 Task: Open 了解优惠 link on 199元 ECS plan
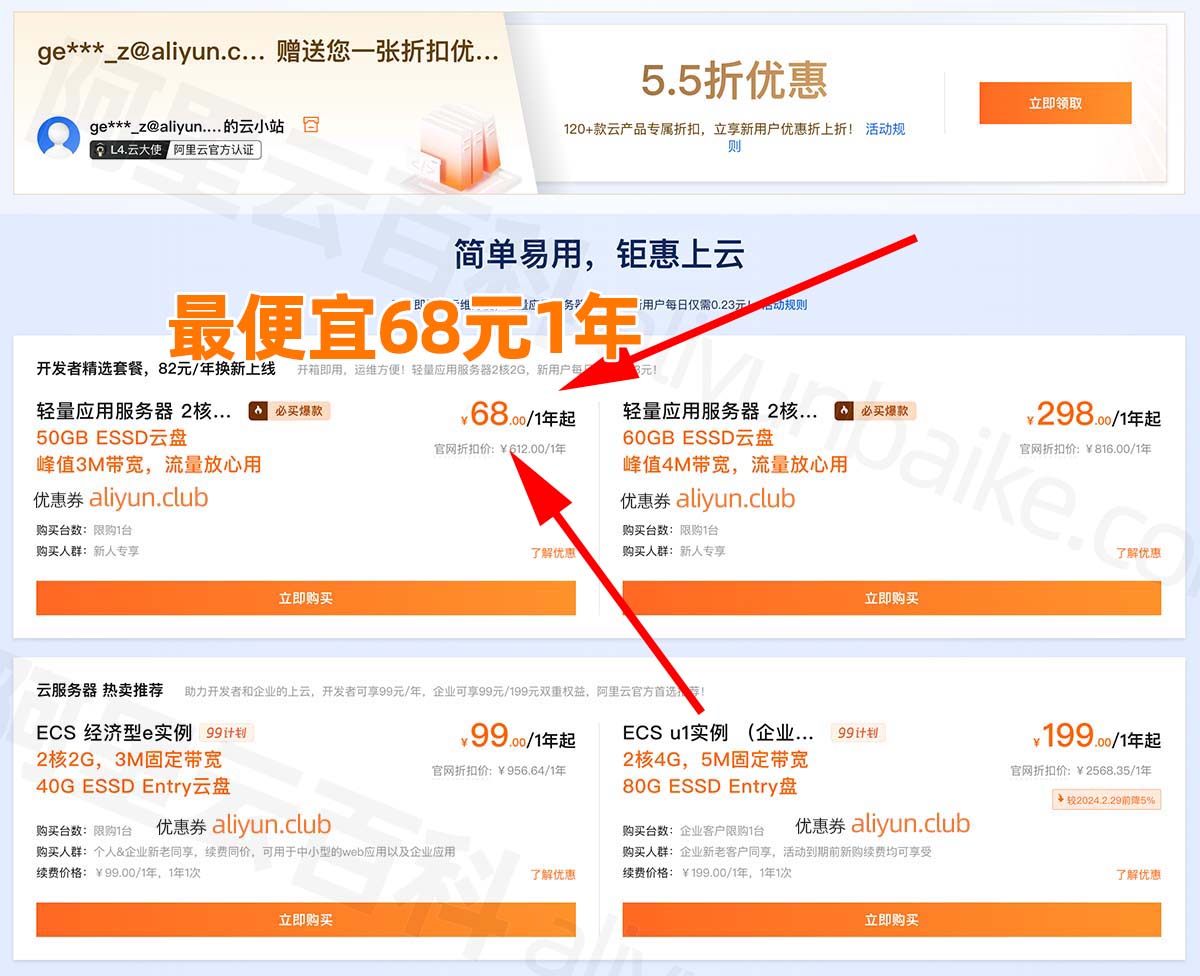(x=1138, y=875)
